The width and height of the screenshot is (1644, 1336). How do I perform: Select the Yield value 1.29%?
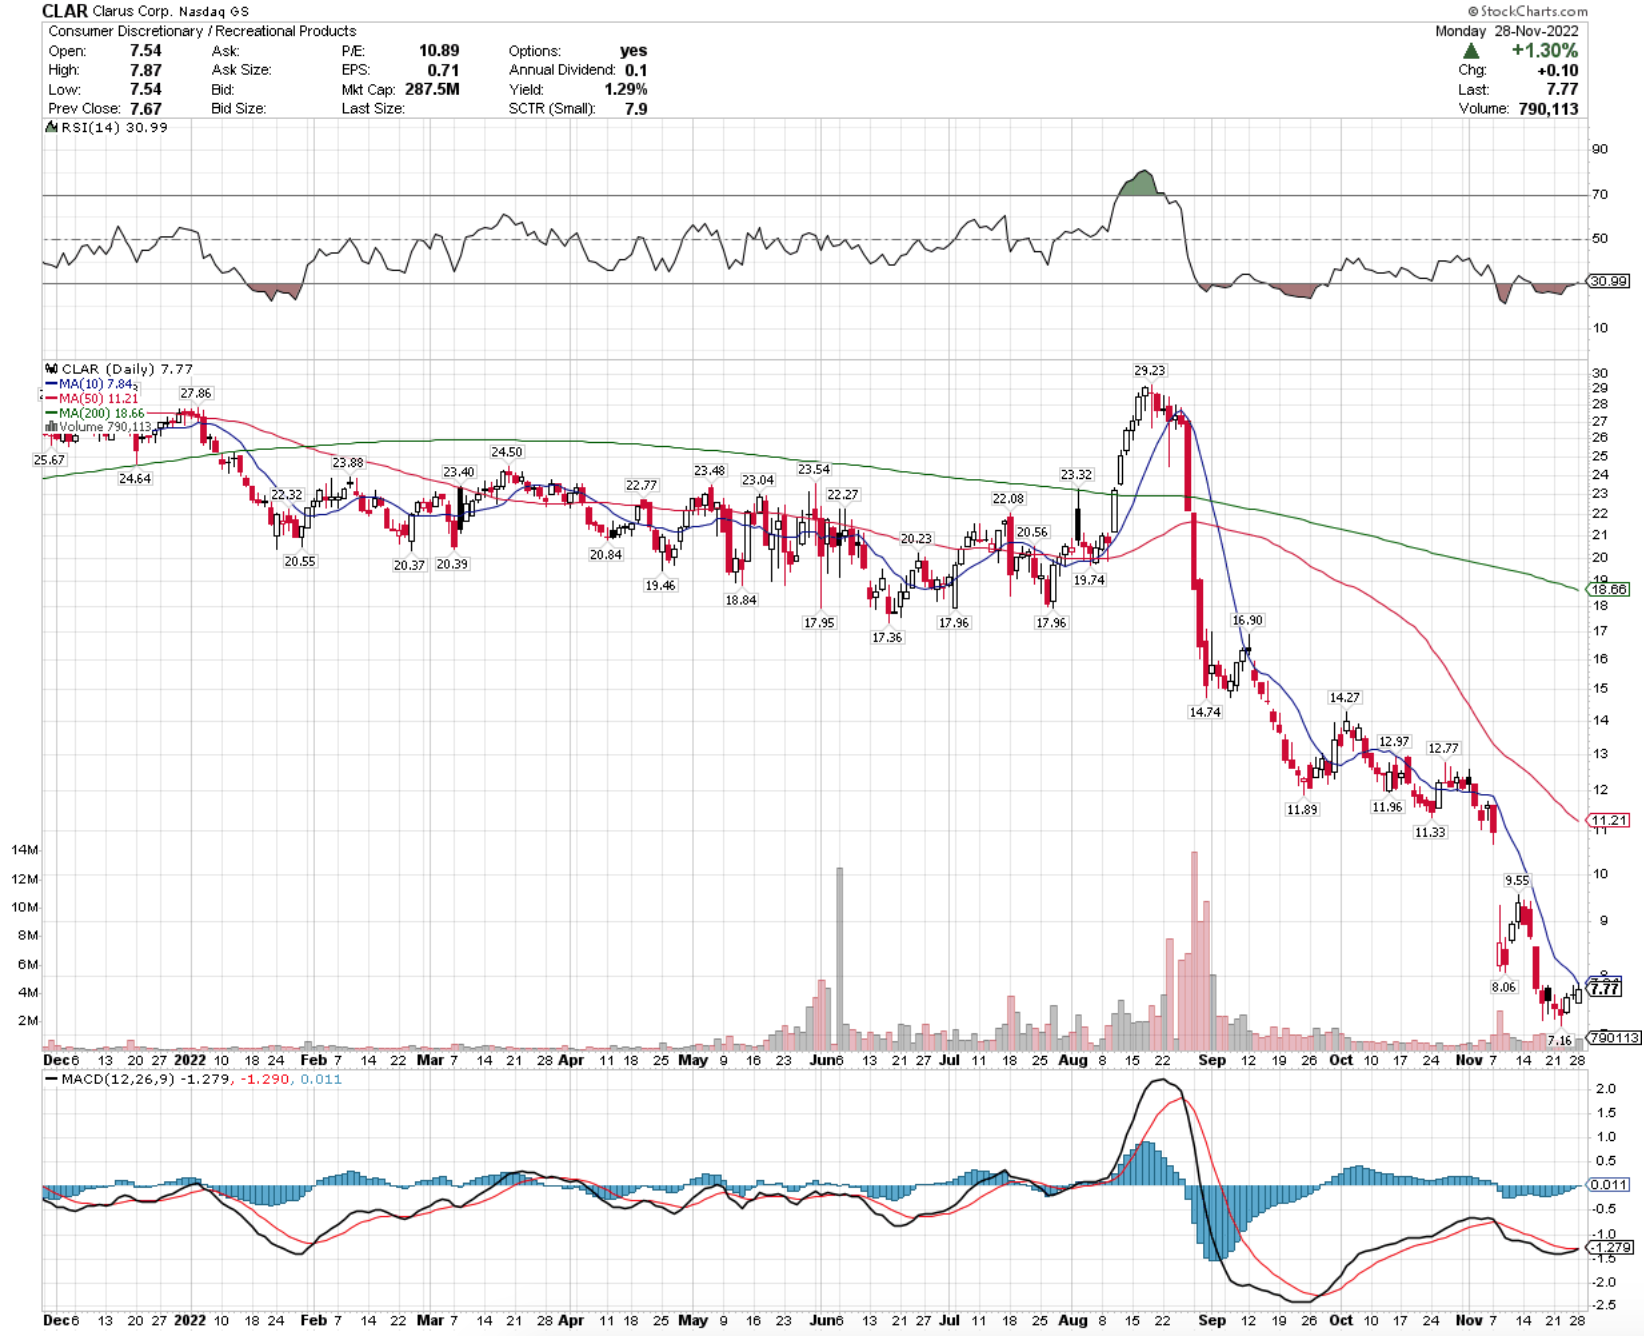(625, 89)
